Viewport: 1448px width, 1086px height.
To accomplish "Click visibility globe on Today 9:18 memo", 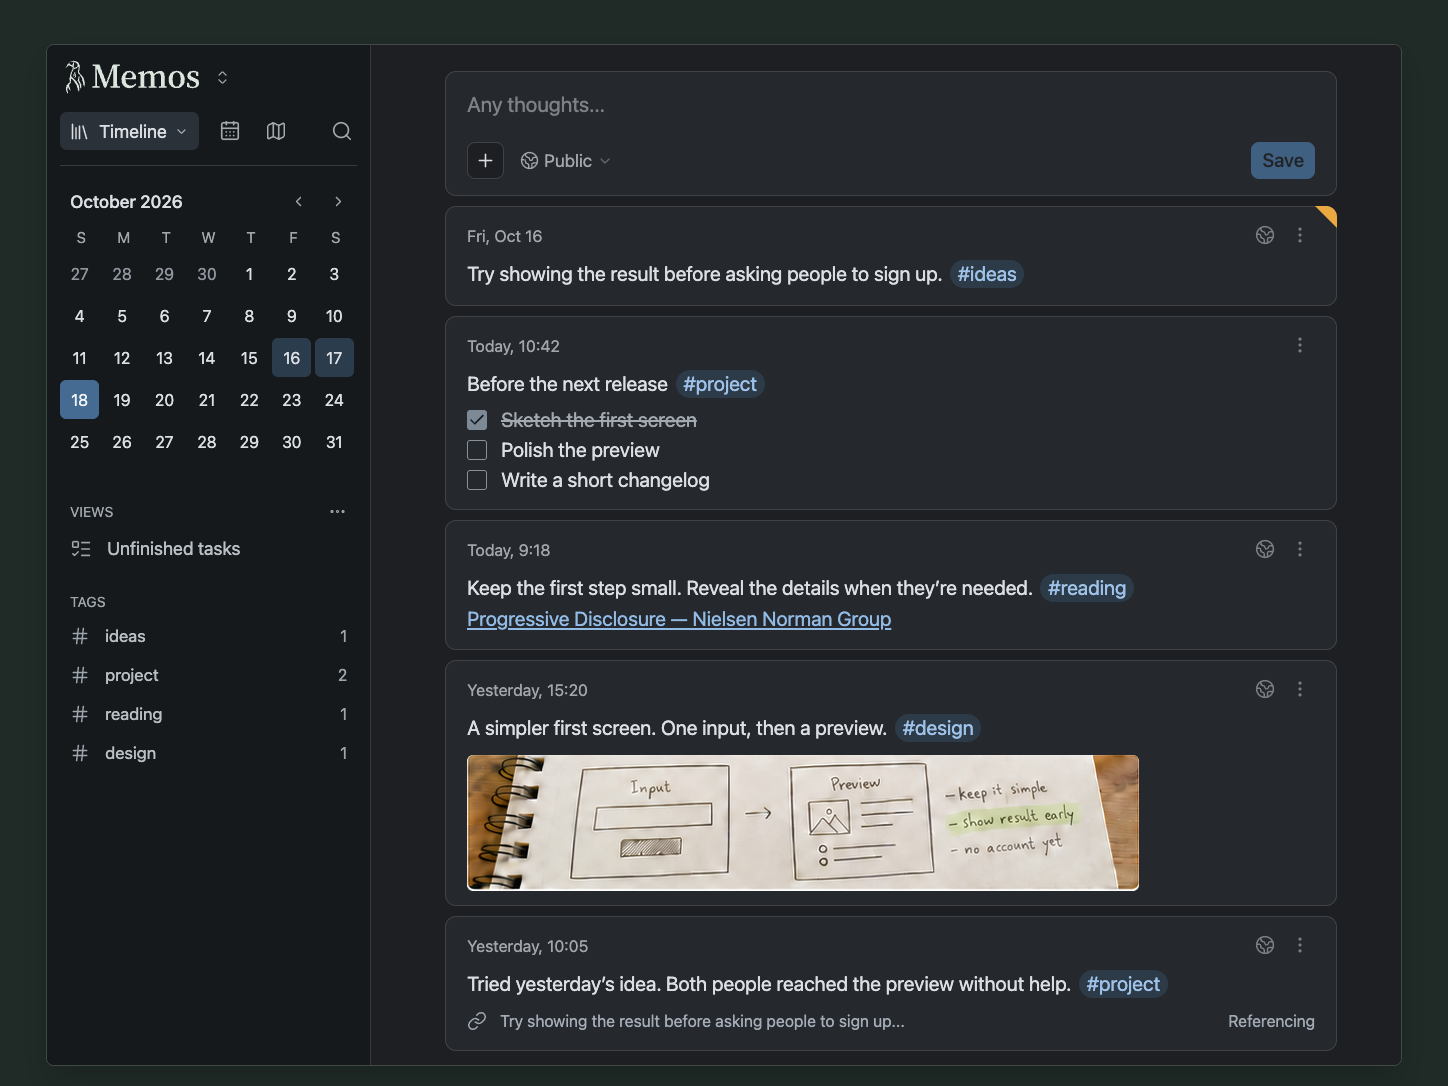I will pos(1265,549).
